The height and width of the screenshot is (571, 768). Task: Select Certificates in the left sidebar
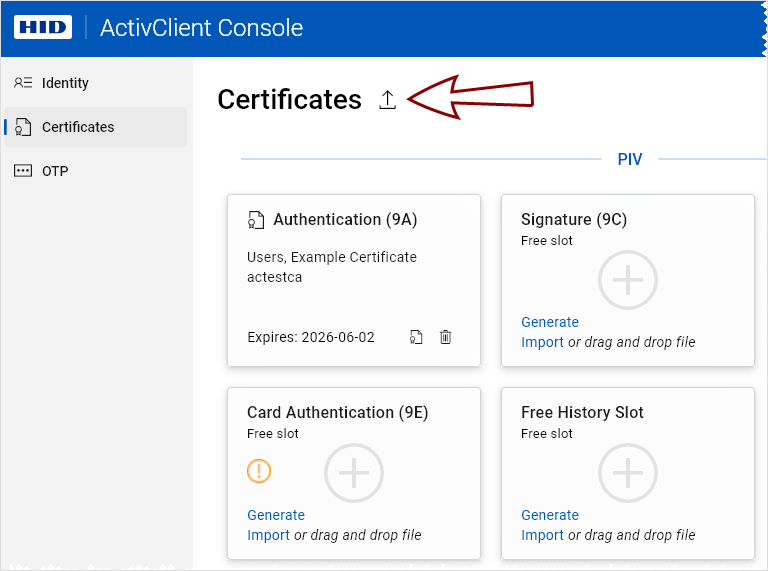coord(78,127)
